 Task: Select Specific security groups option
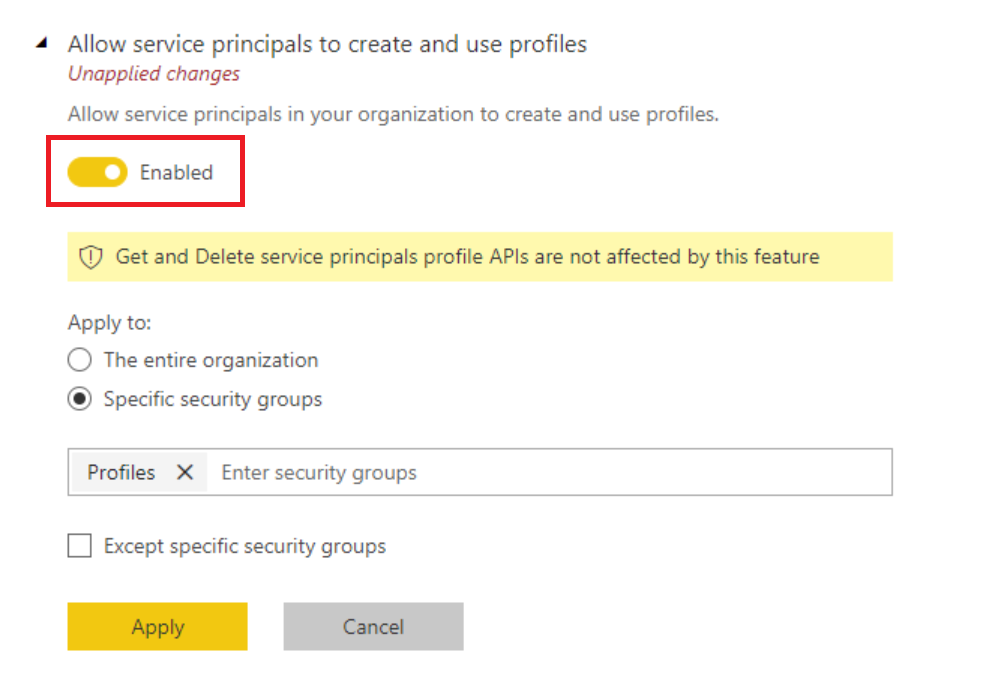click(79, 399)
